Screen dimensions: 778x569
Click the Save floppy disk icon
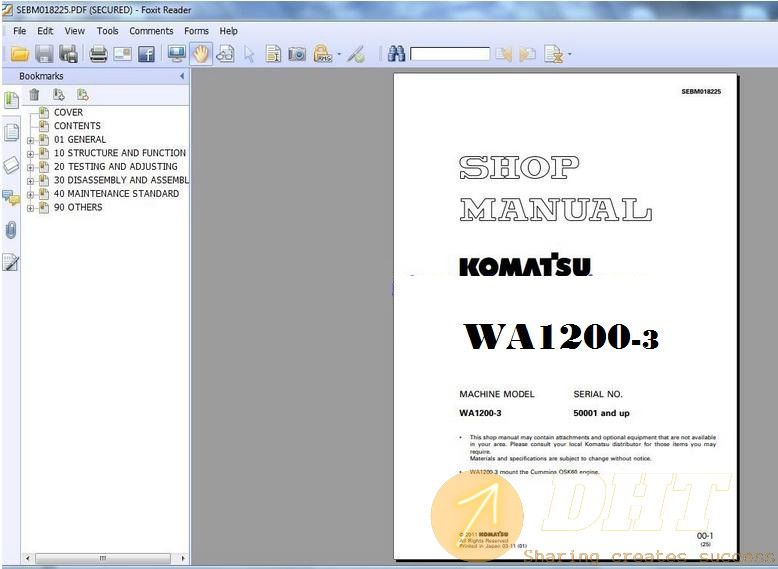44,54
